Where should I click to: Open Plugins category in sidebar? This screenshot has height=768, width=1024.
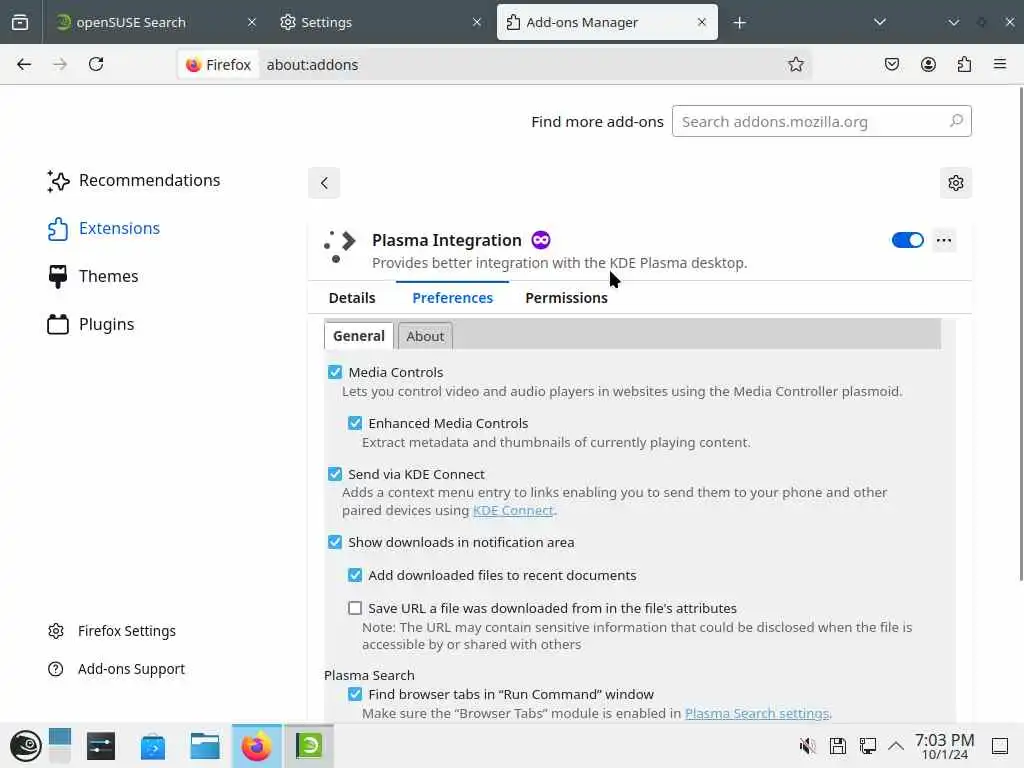(90, 325)
